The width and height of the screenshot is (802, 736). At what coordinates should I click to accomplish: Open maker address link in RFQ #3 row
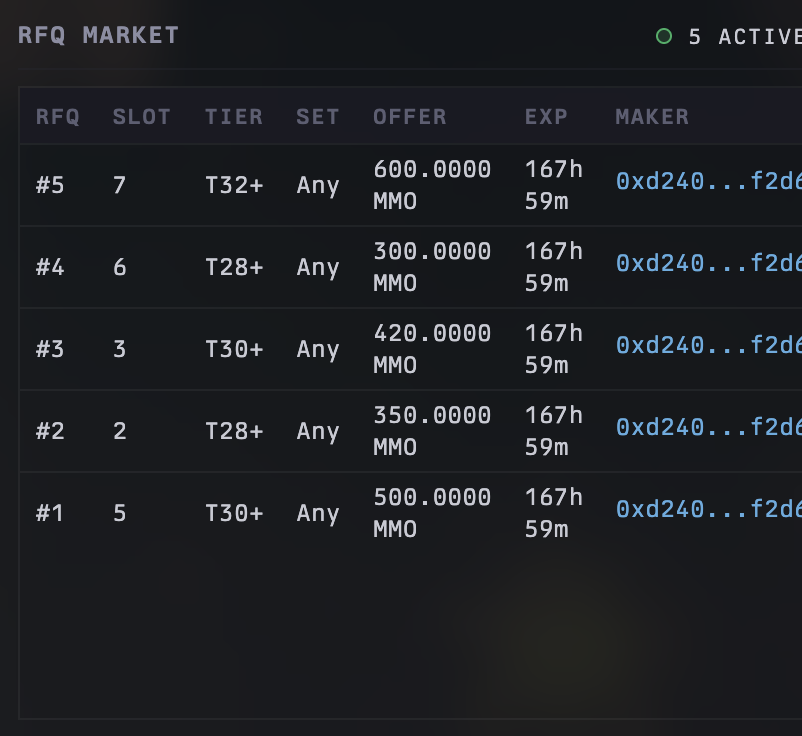pos(709,346)
